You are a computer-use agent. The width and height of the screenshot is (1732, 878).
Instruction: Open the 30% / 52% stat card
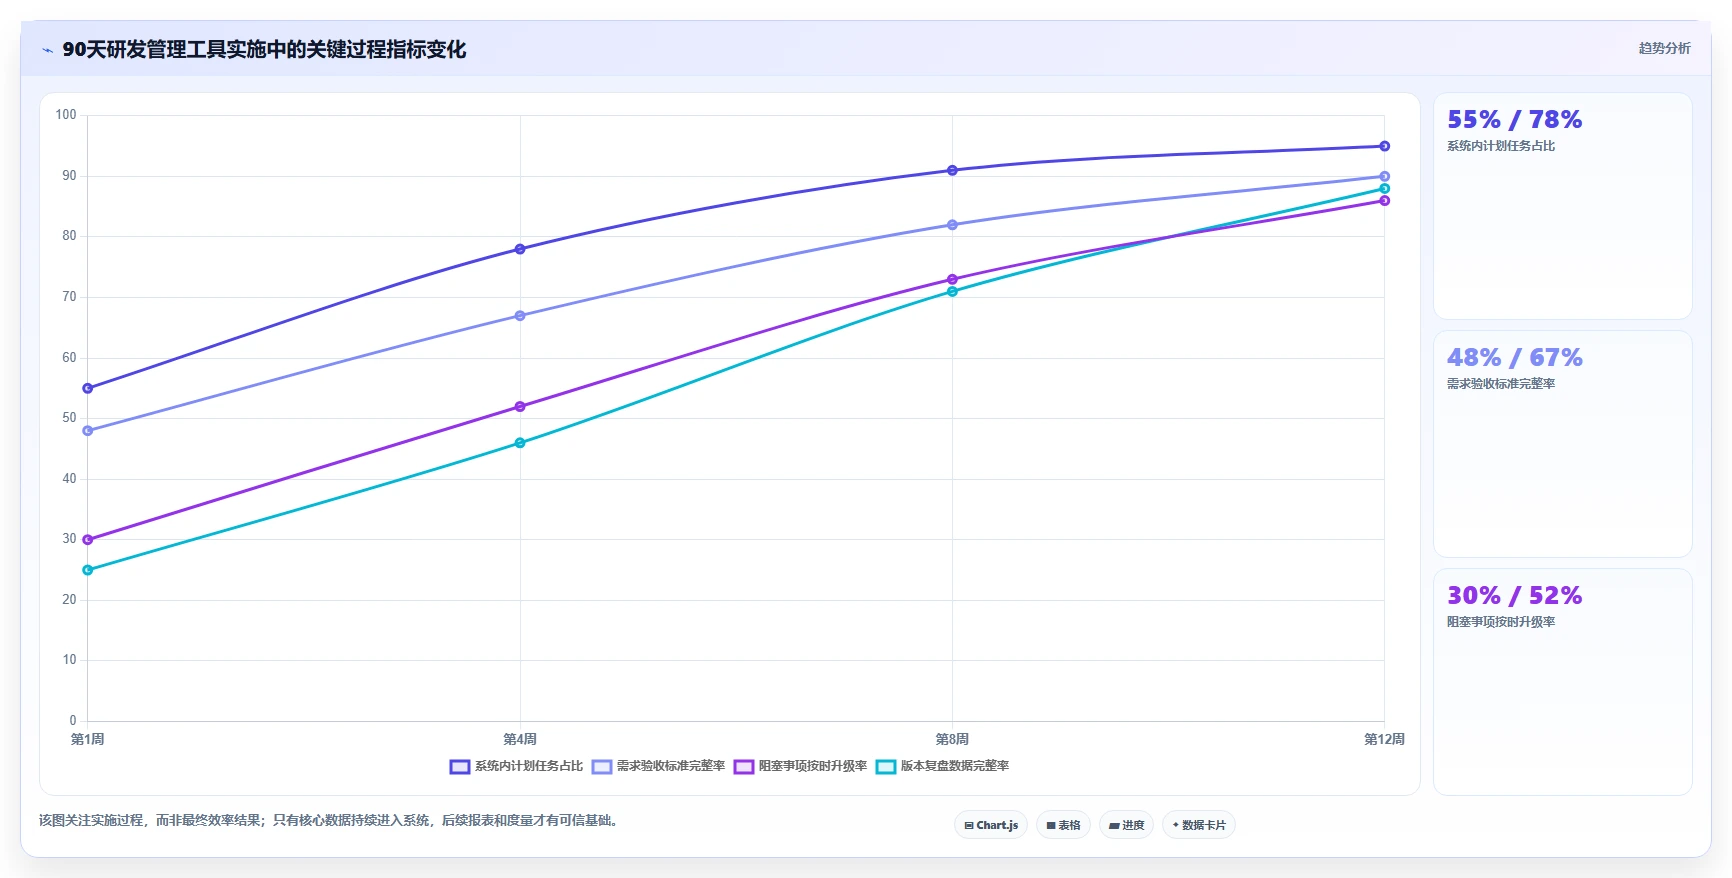click(1563, 682)
